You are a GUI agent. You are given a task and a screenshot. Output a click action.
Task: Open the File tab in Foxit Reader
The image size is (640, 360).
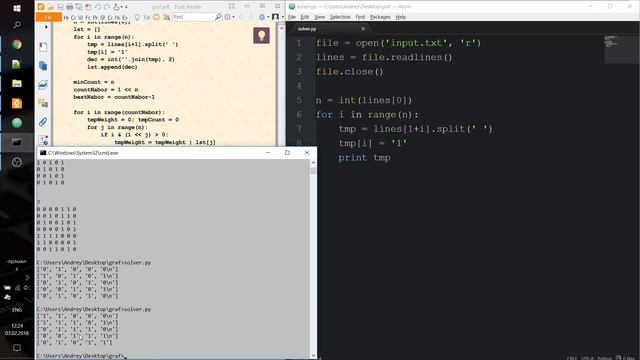click(x=49, y=17)
